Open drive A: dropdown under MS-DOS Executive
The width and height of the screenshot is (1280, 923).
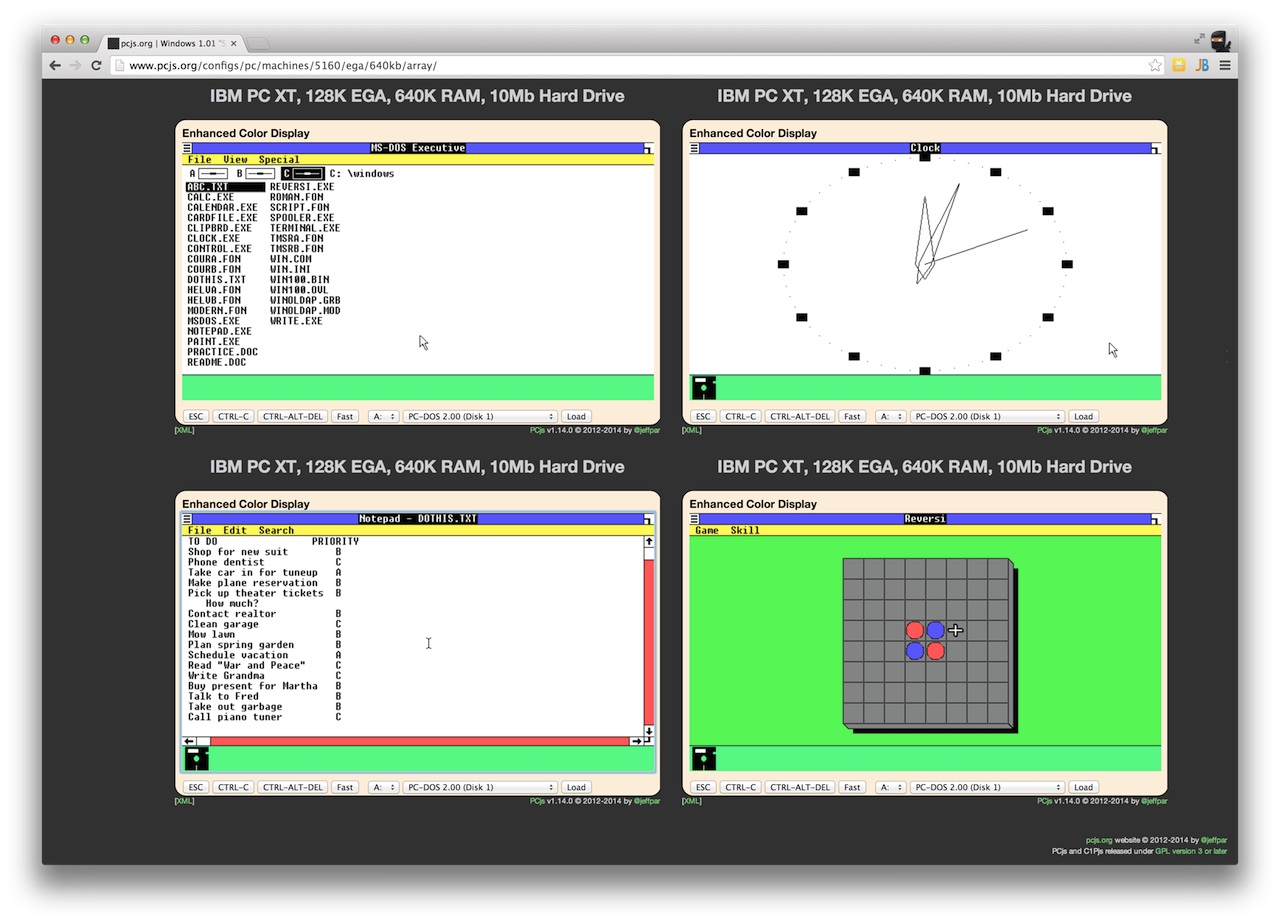pos(383,417)
